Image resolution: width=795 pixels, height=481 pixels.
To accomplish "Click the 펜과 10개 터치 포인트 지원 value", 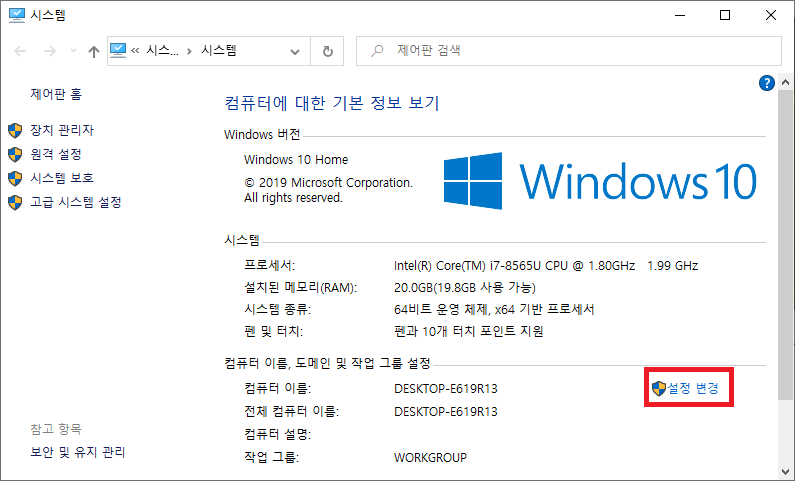I will point(469,331).
